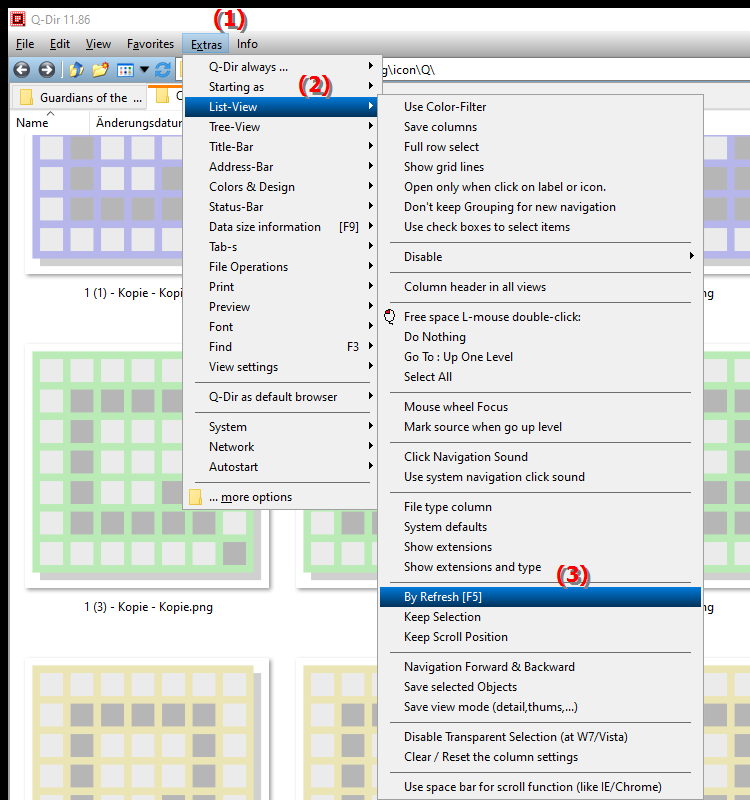
Task: Click the blue refresh arrows icon
Action: click(x=163, y=69)
